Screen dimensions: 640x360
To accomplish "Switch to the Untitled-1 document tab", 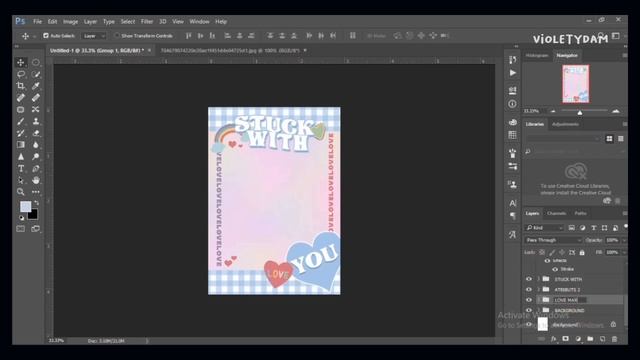I will click(x=96, y=51).
